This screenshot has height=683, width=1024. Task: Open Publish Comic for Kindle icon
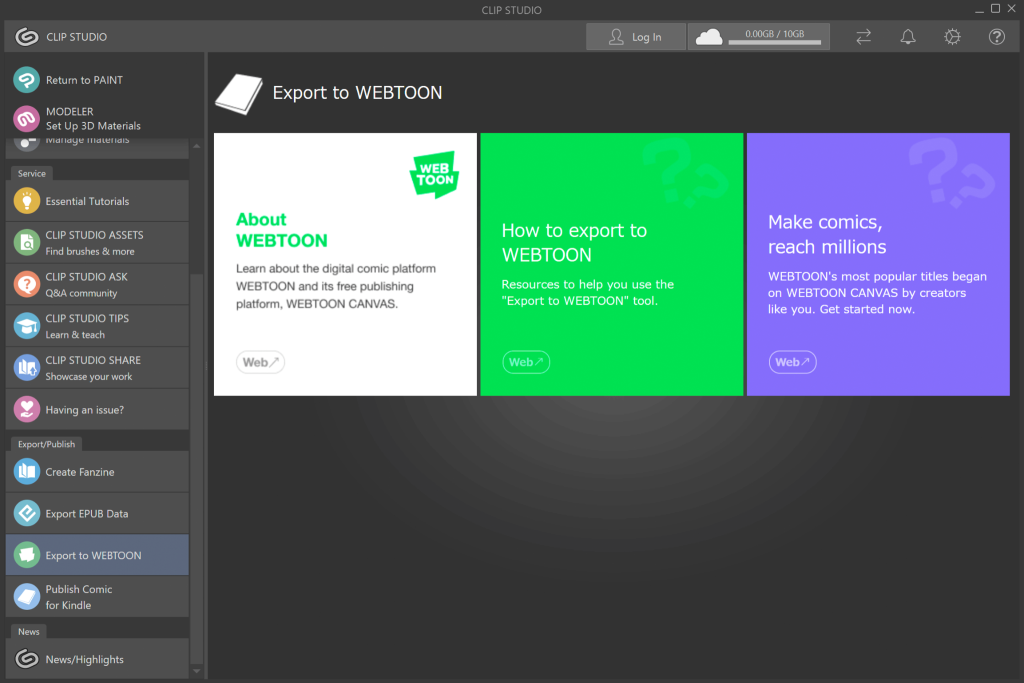pyautogui.click(x=27, y=597)
